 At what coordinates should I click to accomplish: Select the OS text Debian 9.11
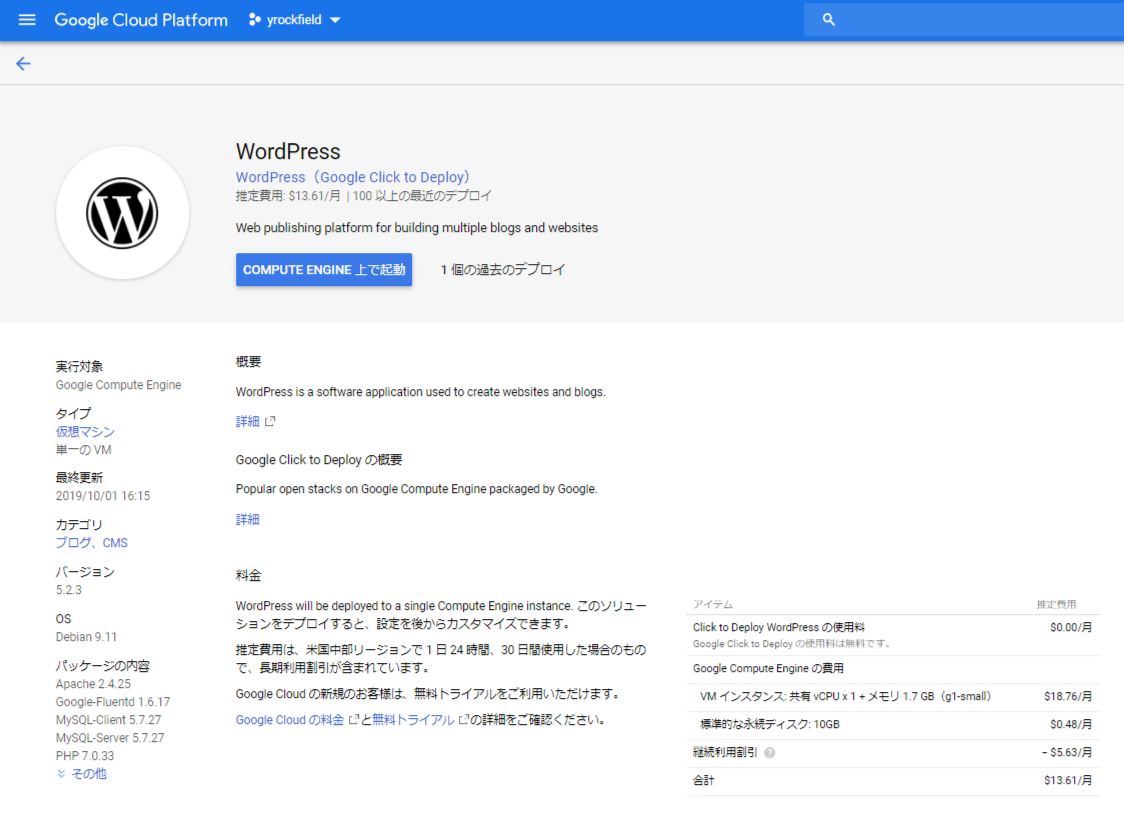point(86,637)
